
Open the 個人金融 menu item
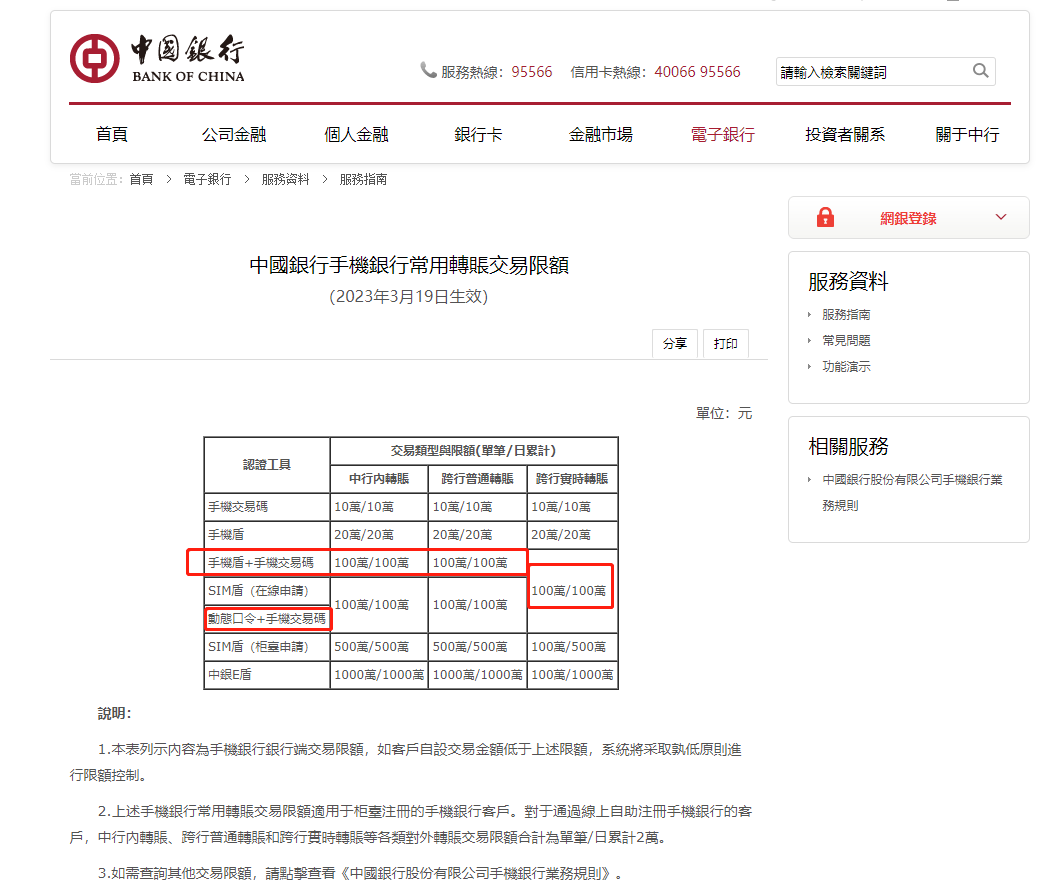[355, 133]
